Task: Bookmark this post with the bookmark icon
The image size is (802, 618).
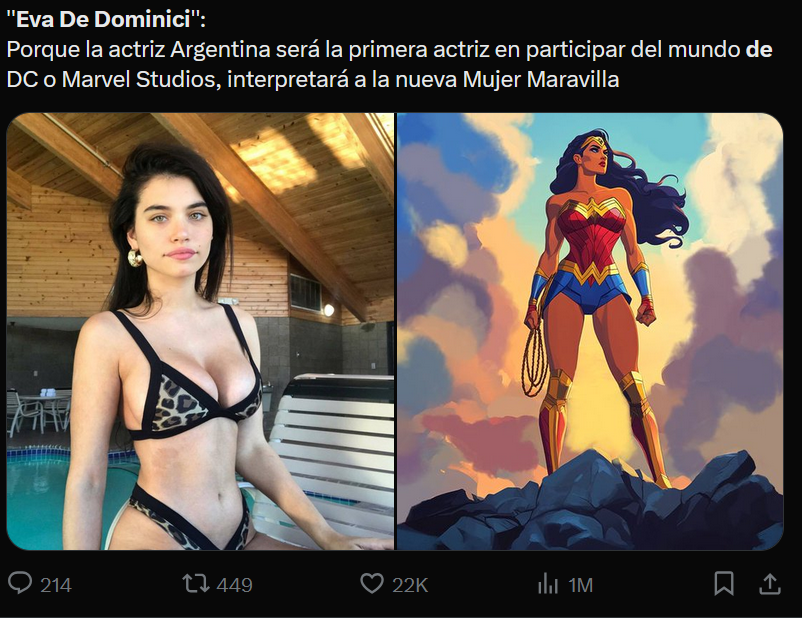Action: [724, 584]
